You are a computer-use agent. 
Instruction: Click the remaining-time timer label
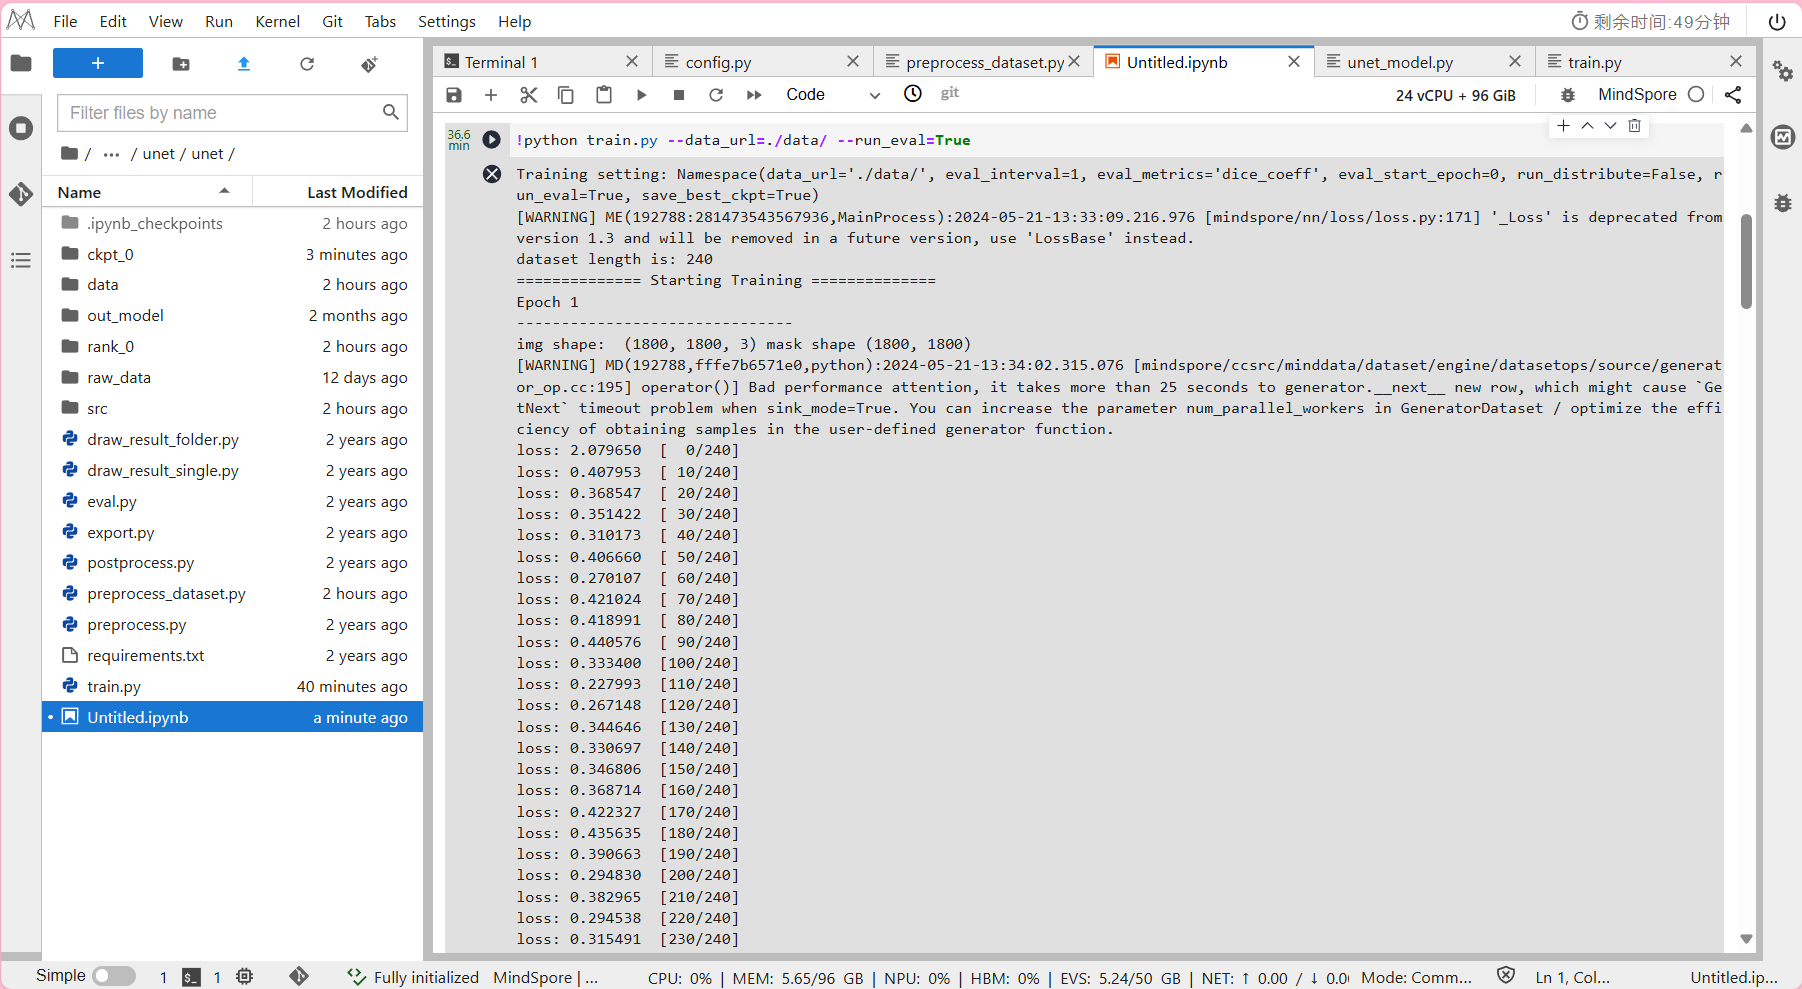tap(1651, 21)
